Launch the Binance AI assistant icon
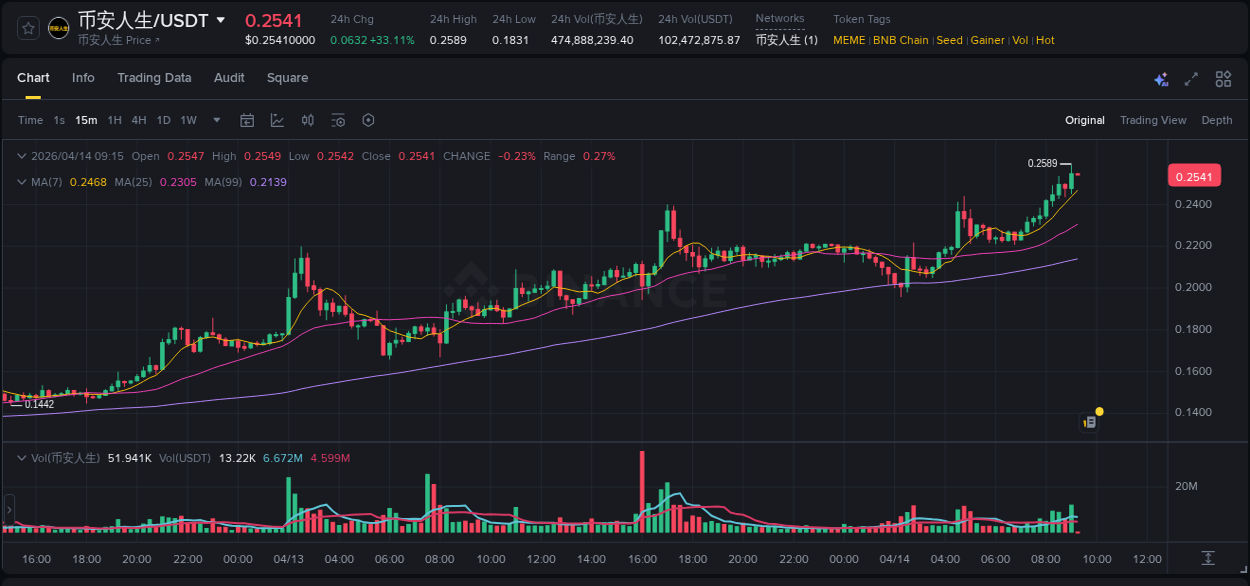Viewport: 1250px width, 586px height. coord(1161,78)
